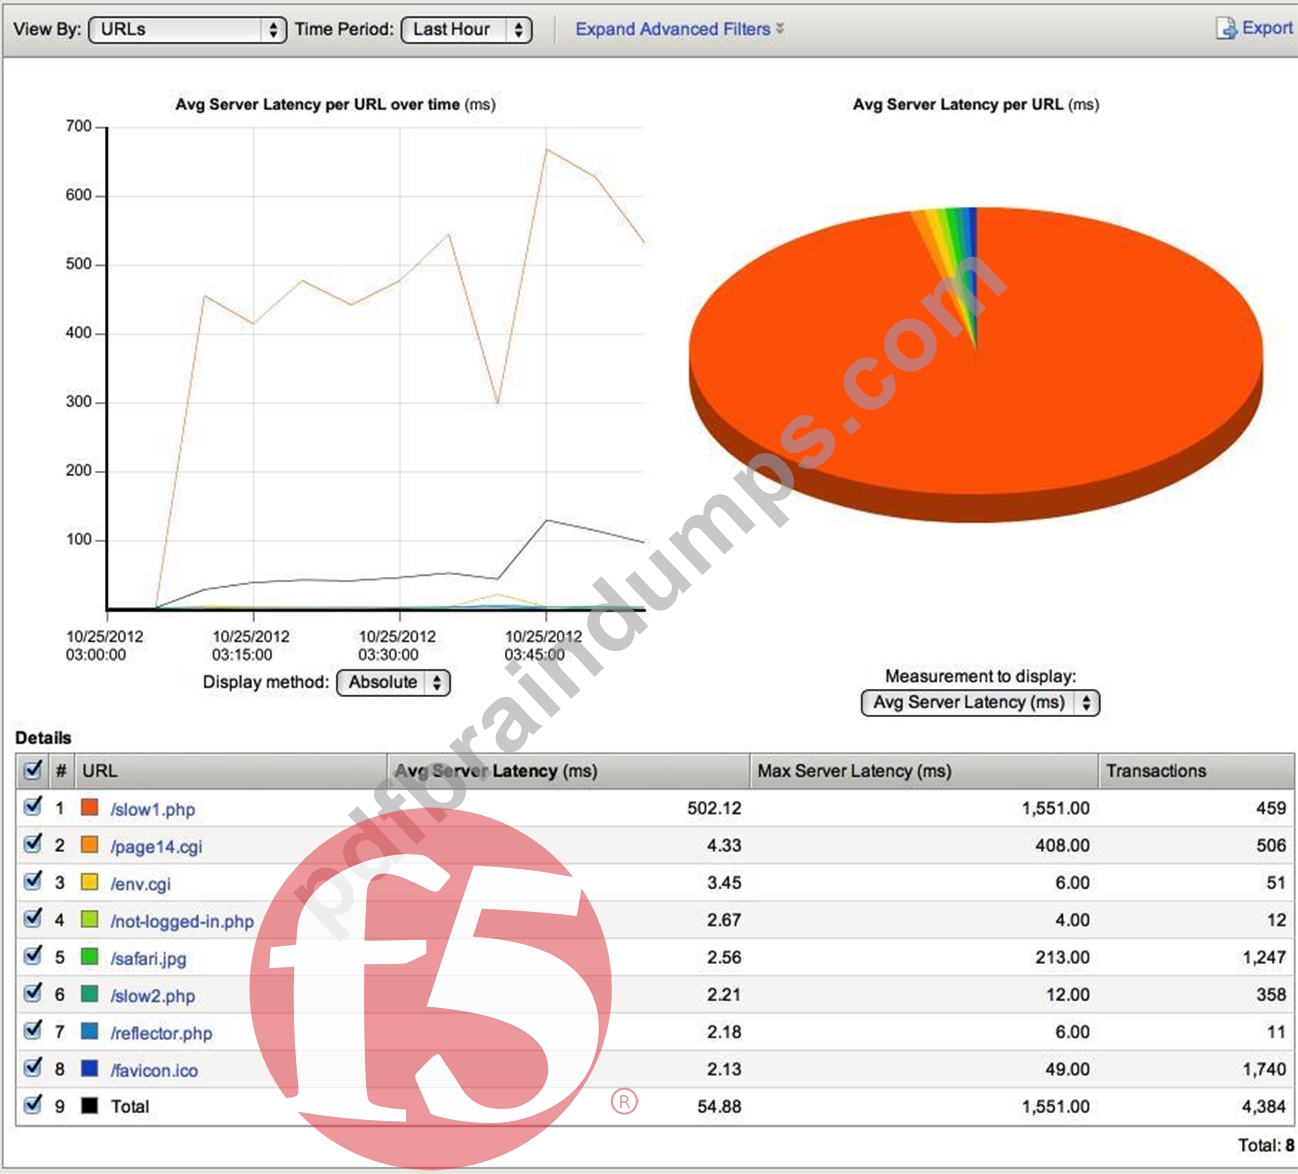Screen dimensions: 1298x1174
Task: Open the /page14.cgi URL link
Action: [156, 846]
